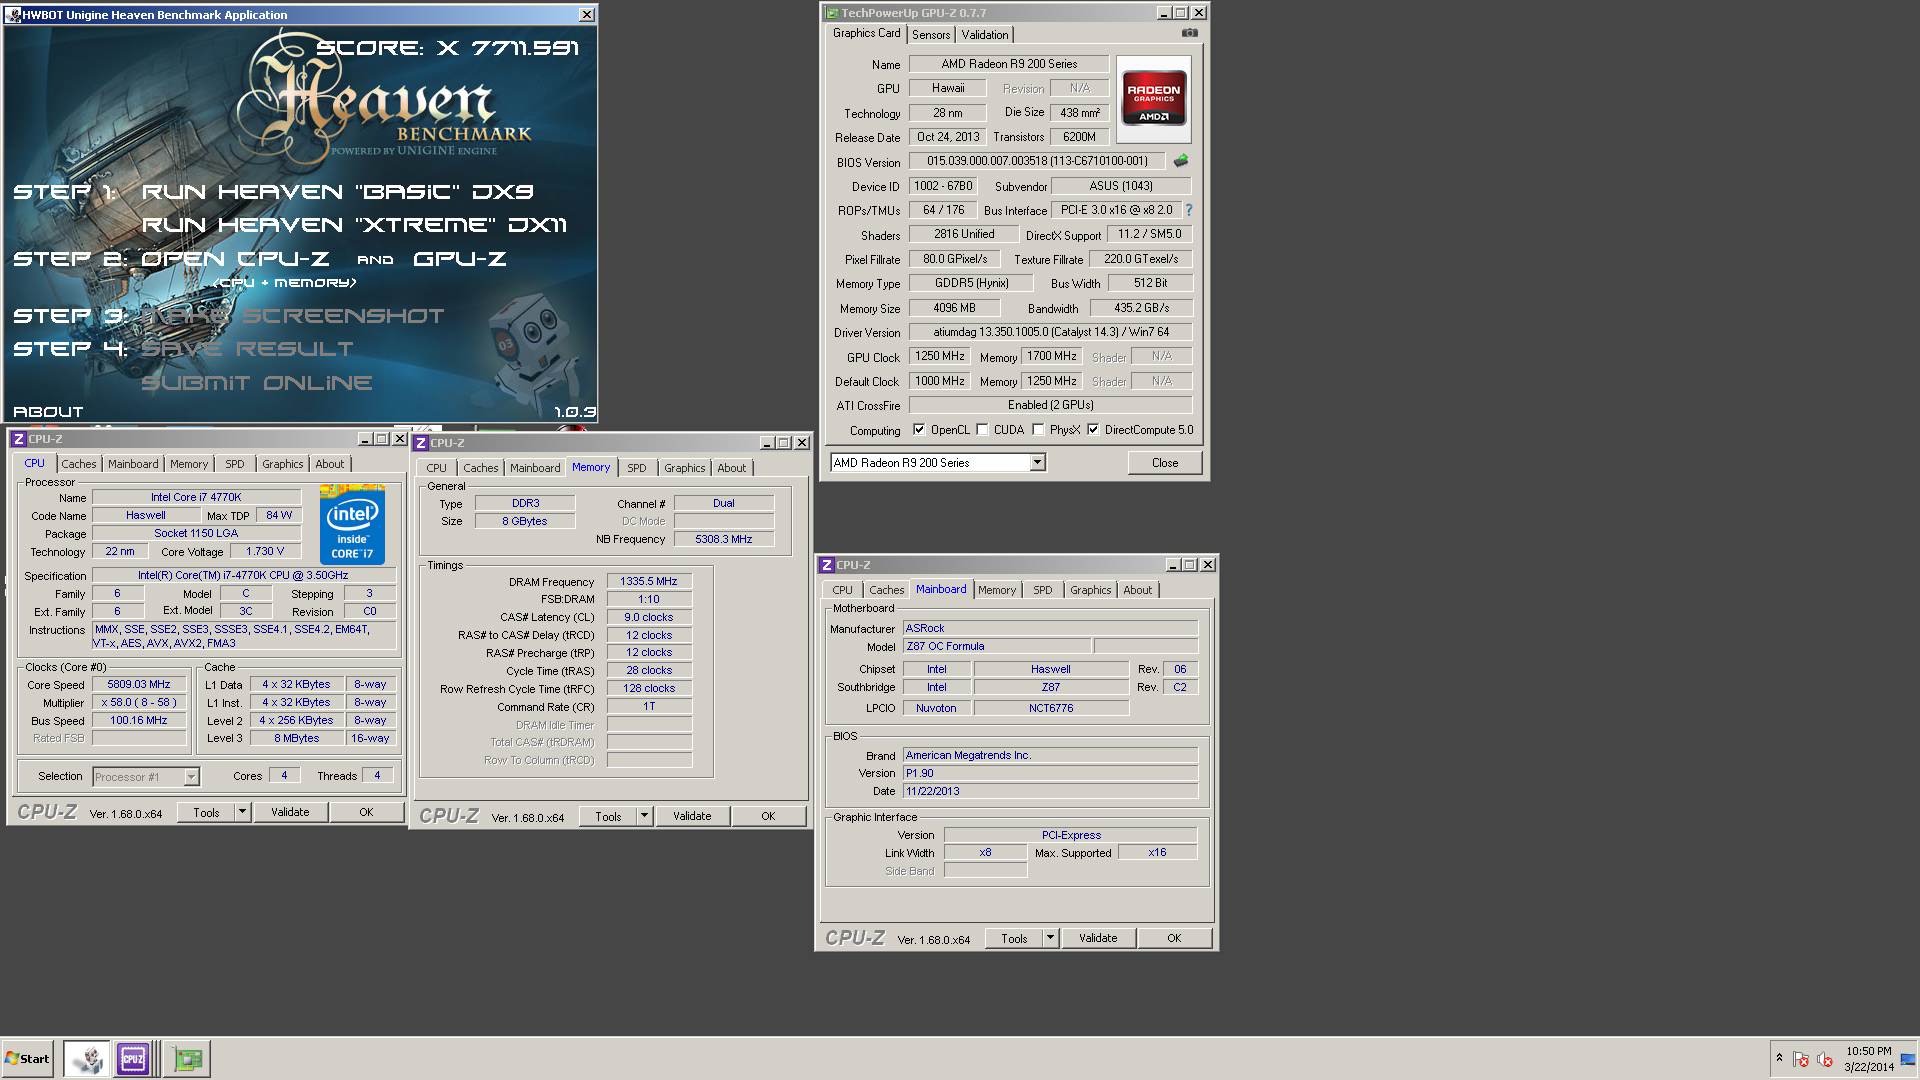
Task: Expand the Tools arrow in CPU-Z Mainboard window
Action: click(1050, 938)
